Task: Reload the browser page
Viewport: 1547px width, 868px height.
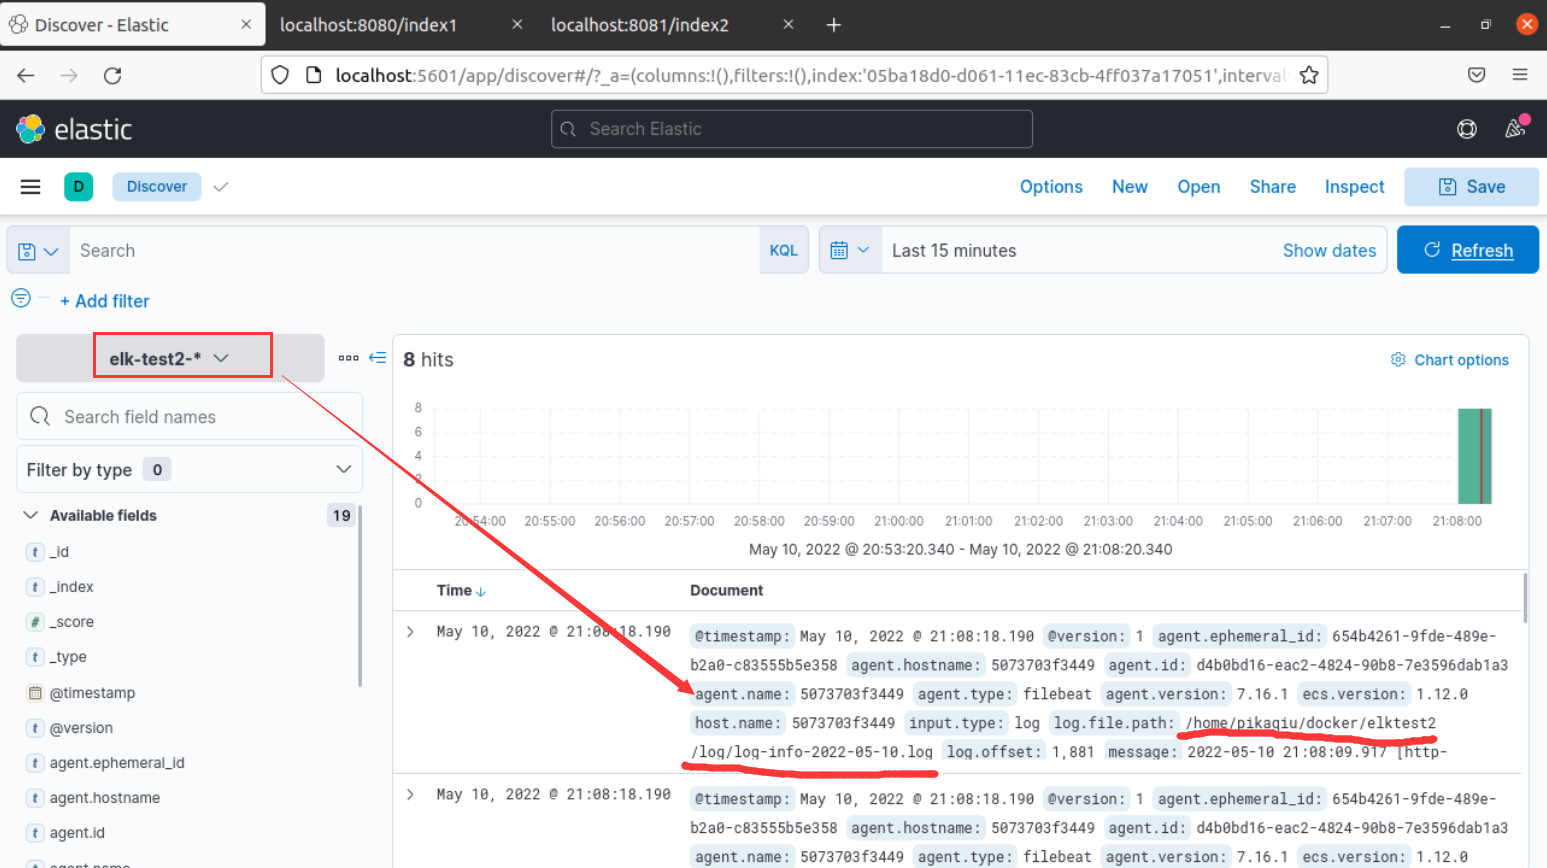Action: pyautogui.click(x=113, y=75)
